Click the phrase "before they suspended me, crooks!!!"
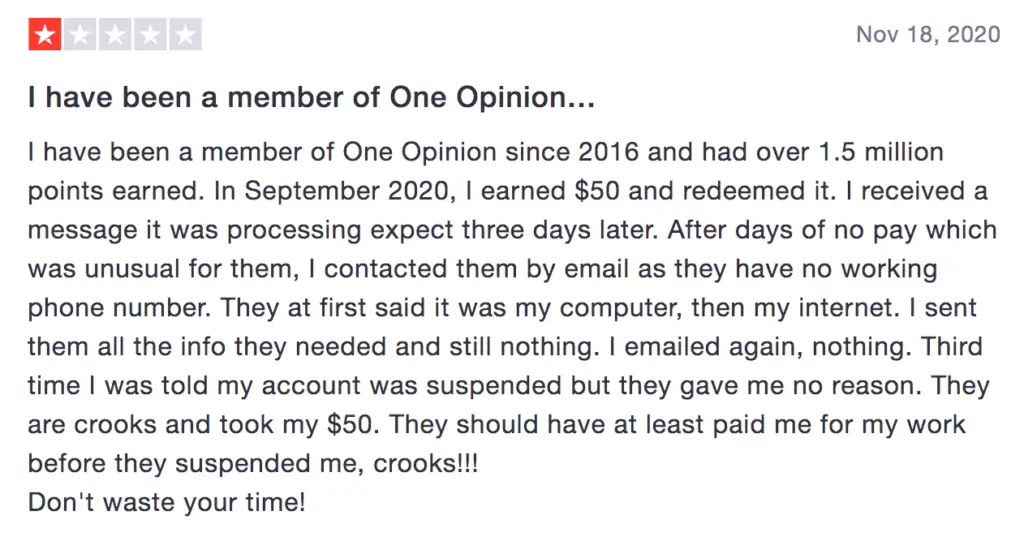The width and height of the screenshot is (1024, 537). [x=253, y=464]
